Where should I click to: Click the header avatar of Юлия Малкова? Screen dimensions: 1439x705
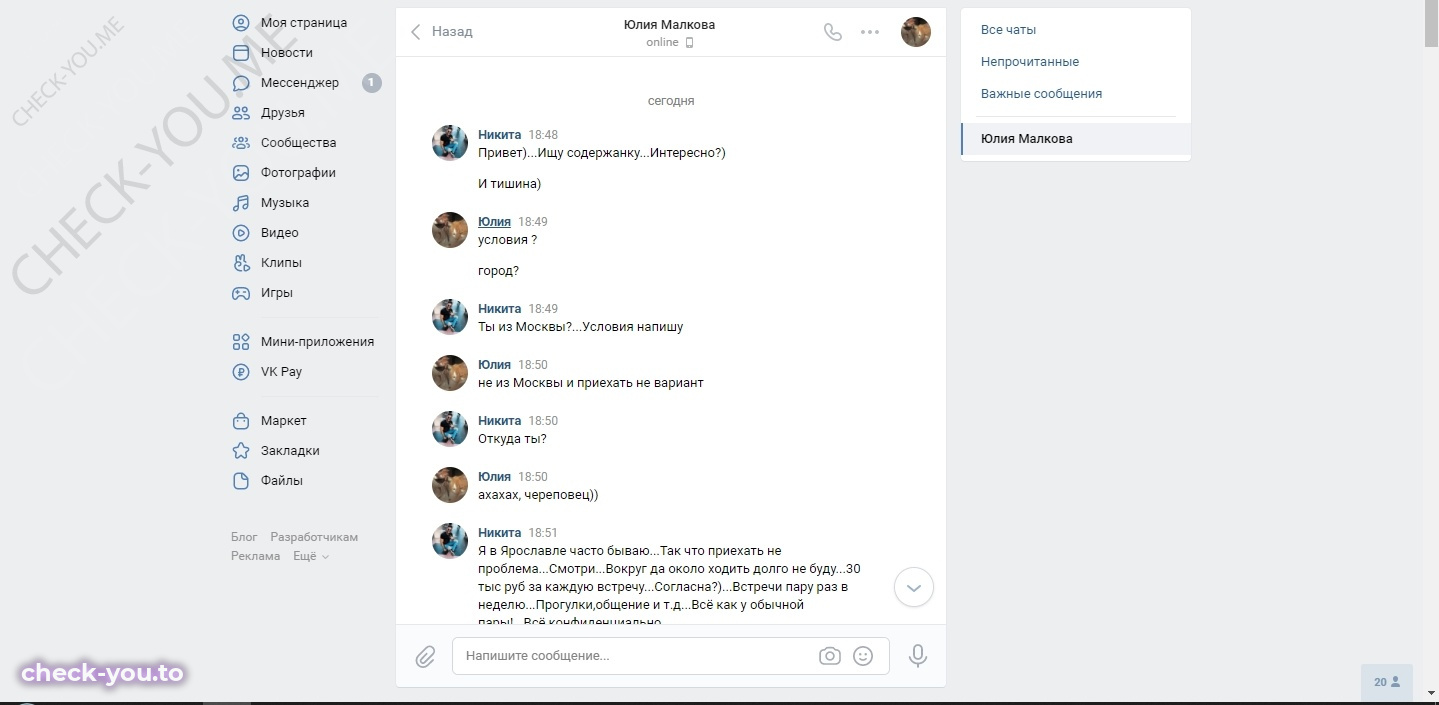click(x=916, y=32)
